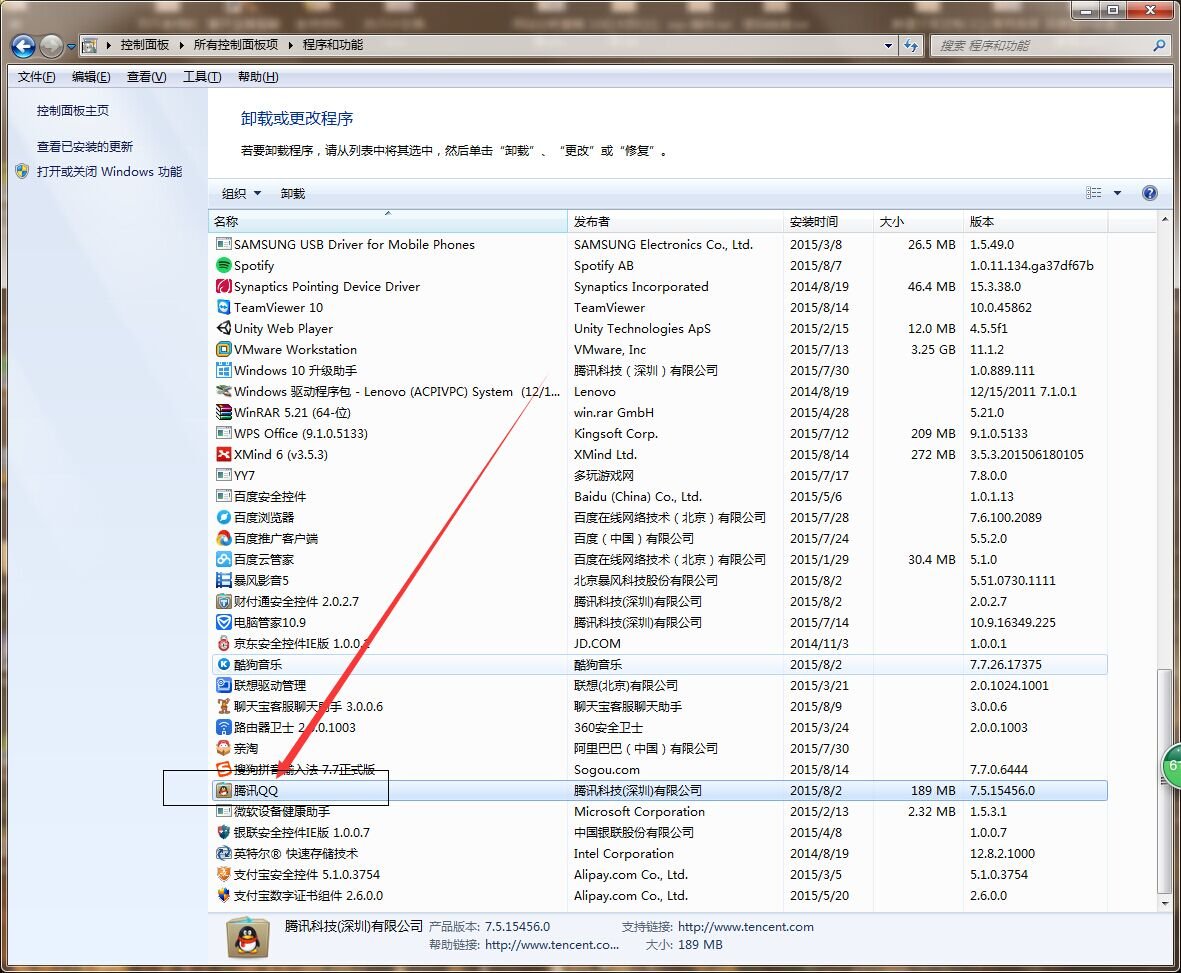The width and height of the screenshot is (1181, 973).
Task: Click the 搜索 程序和功能 search box
Action: (x=1040, y=46)
